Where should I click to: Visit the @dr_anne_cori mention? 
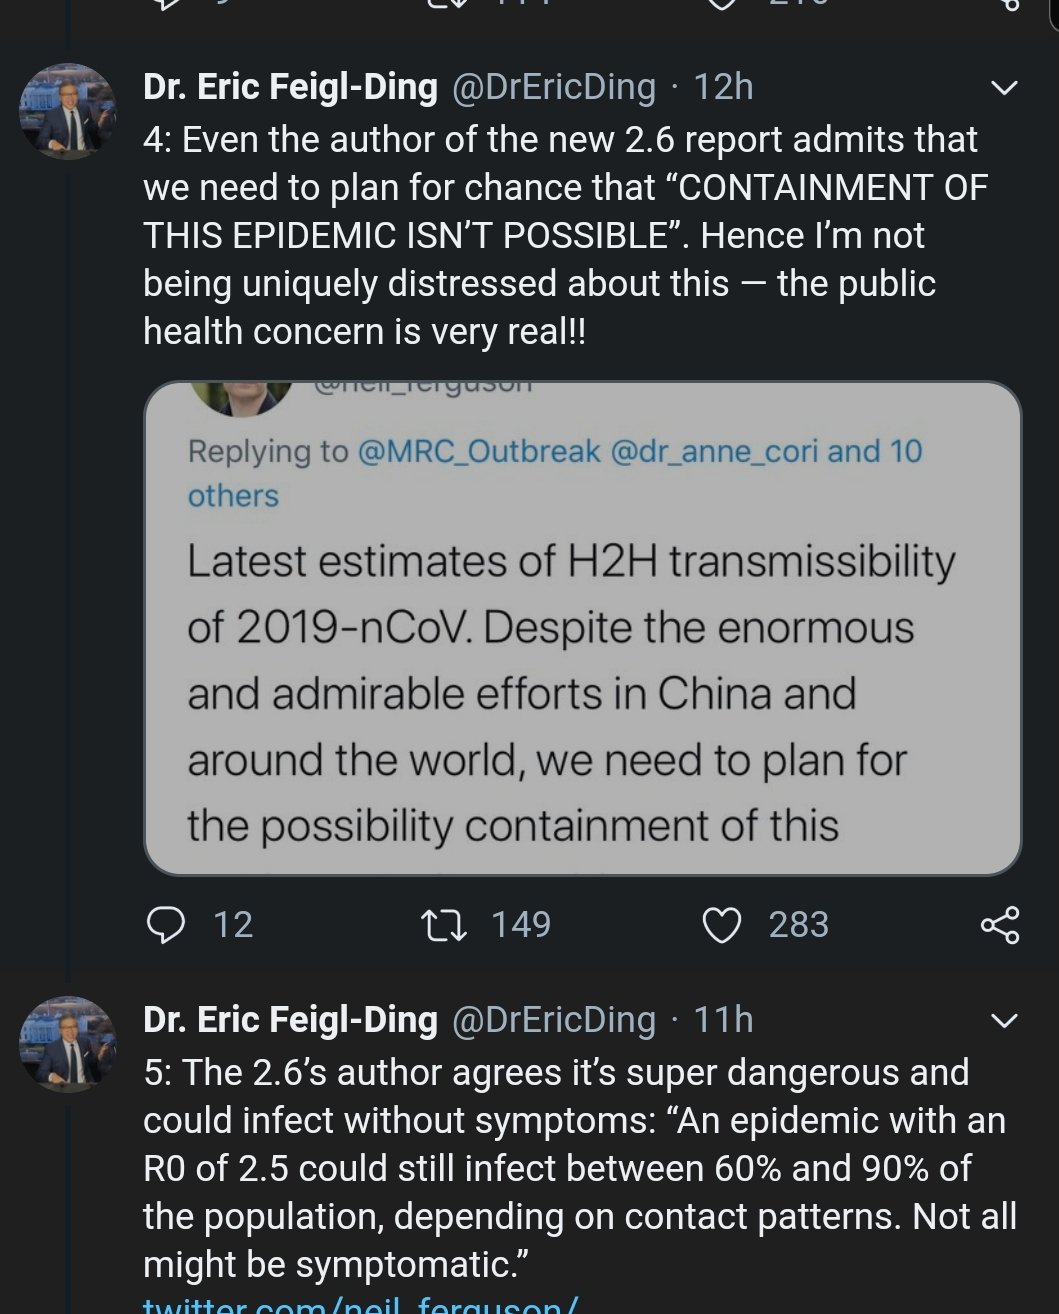coord(713,452)
